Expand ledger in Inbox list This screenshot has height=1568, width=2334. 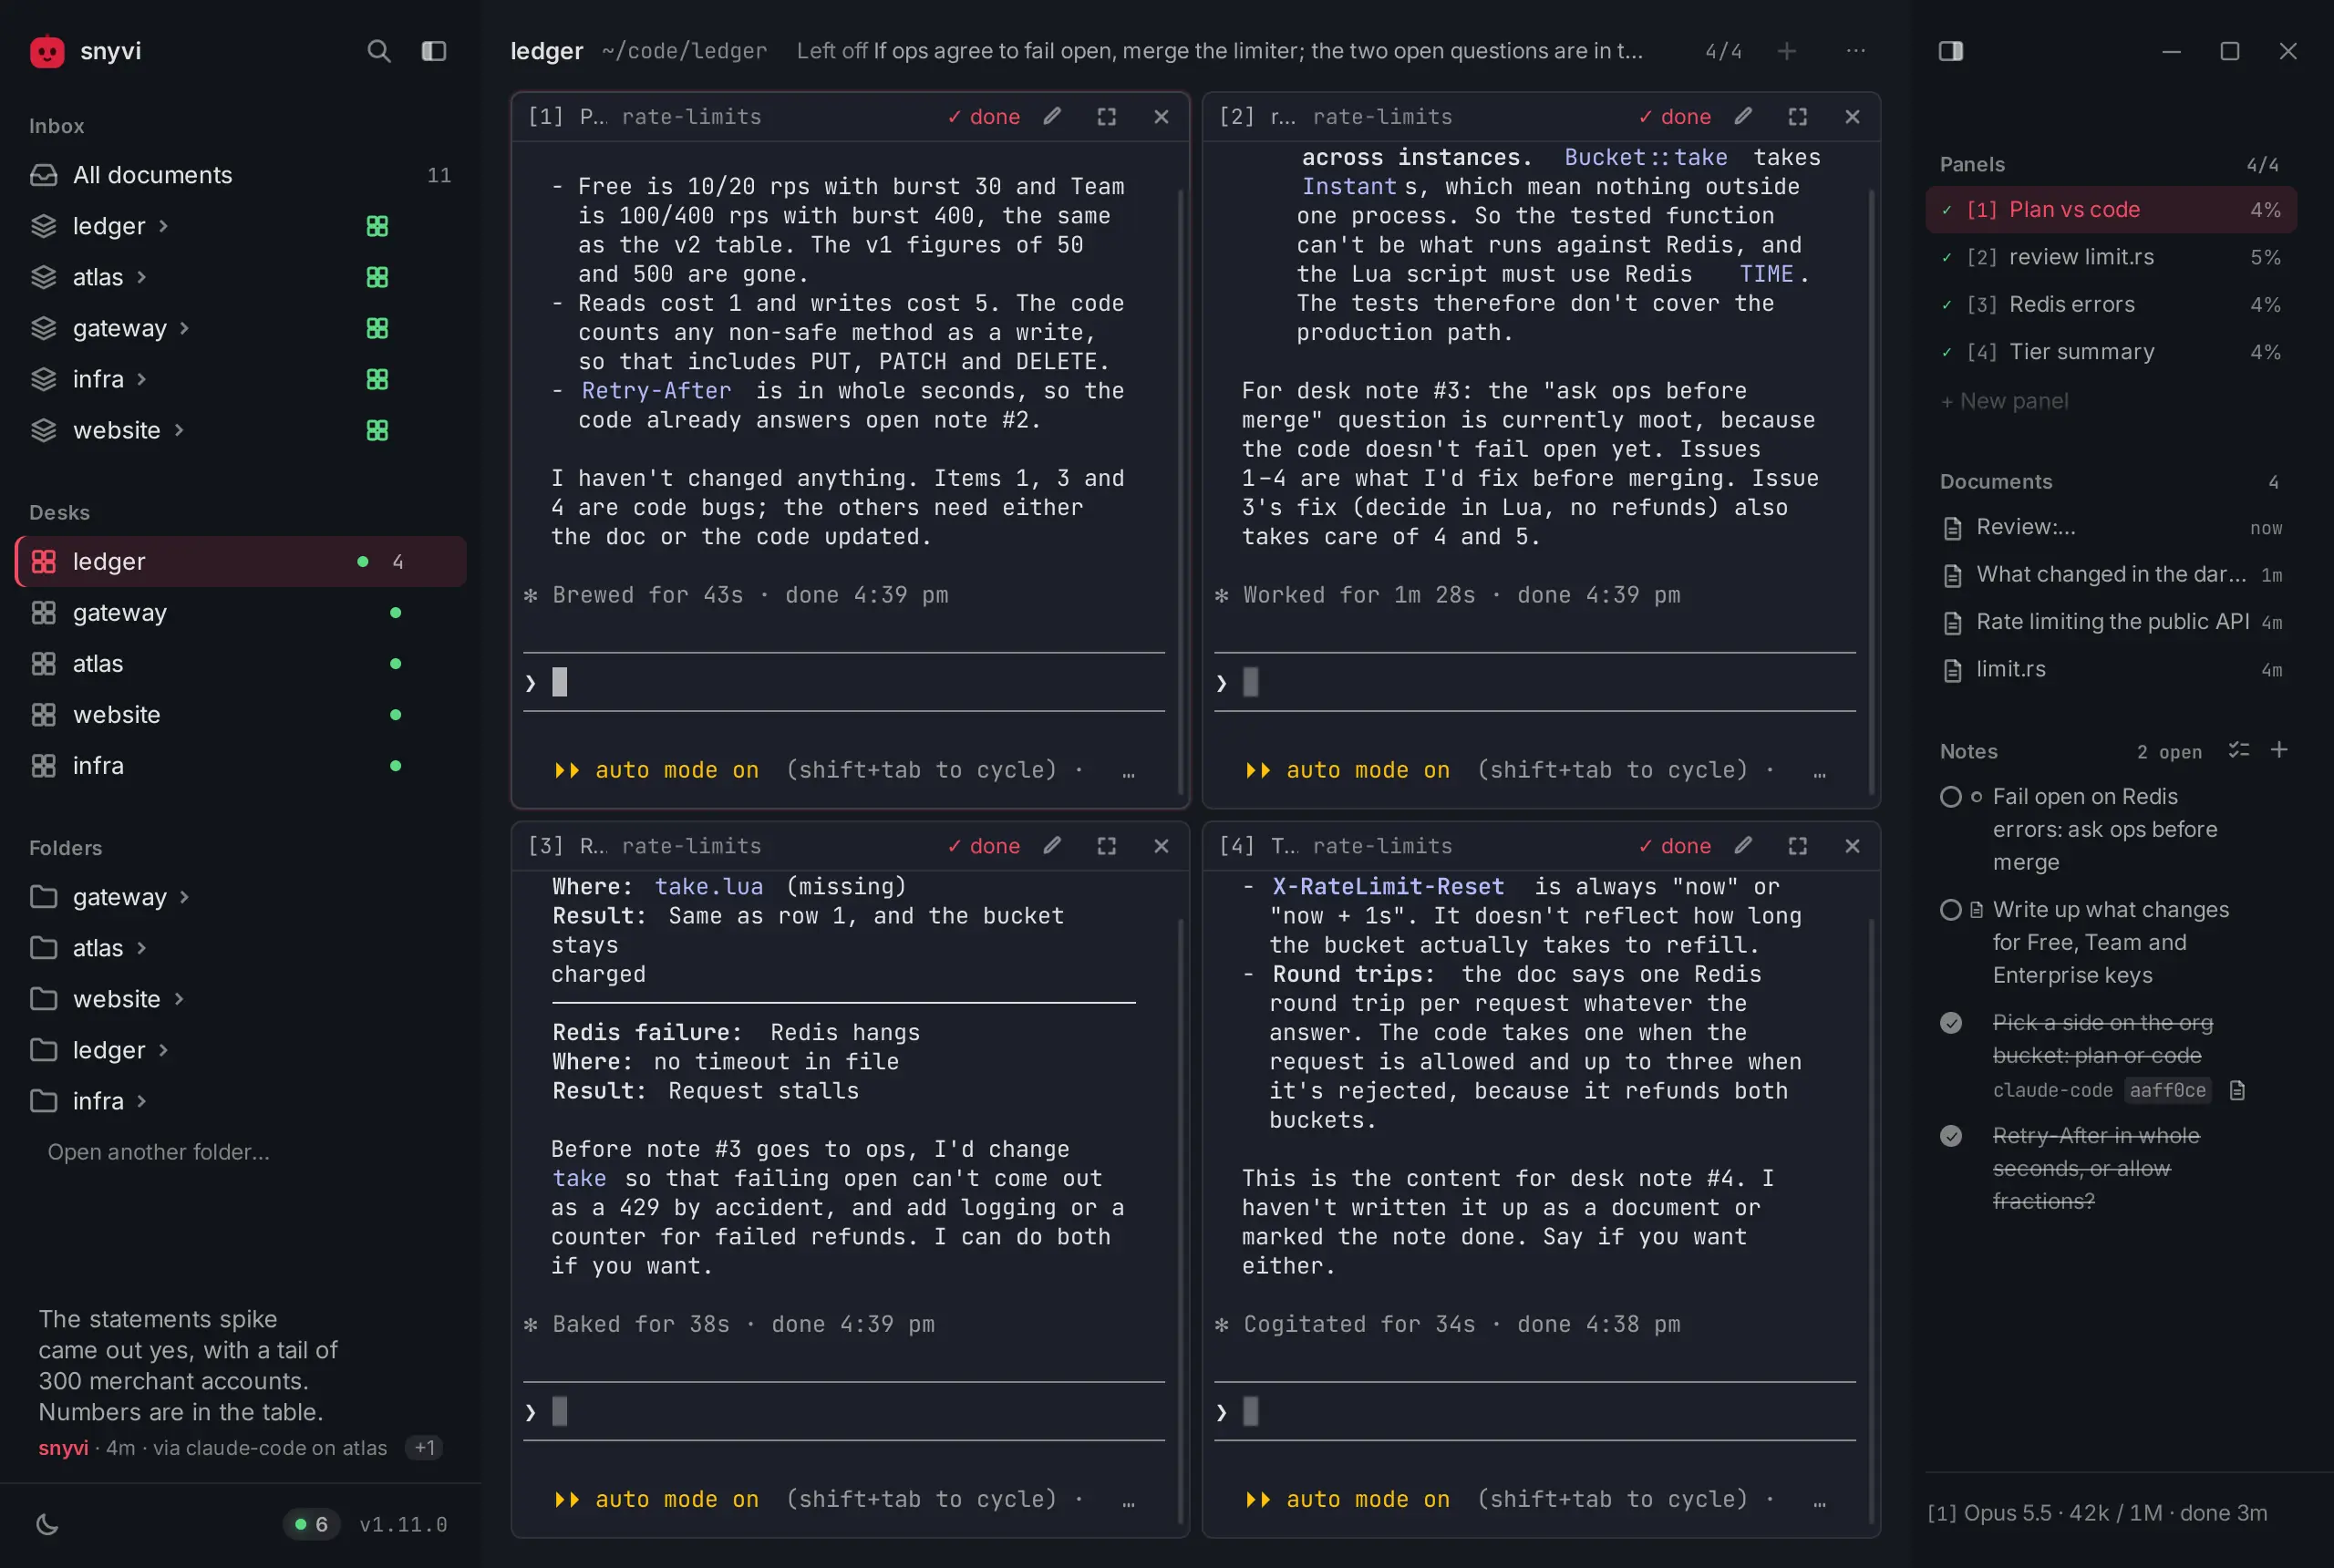click(163, 226)
